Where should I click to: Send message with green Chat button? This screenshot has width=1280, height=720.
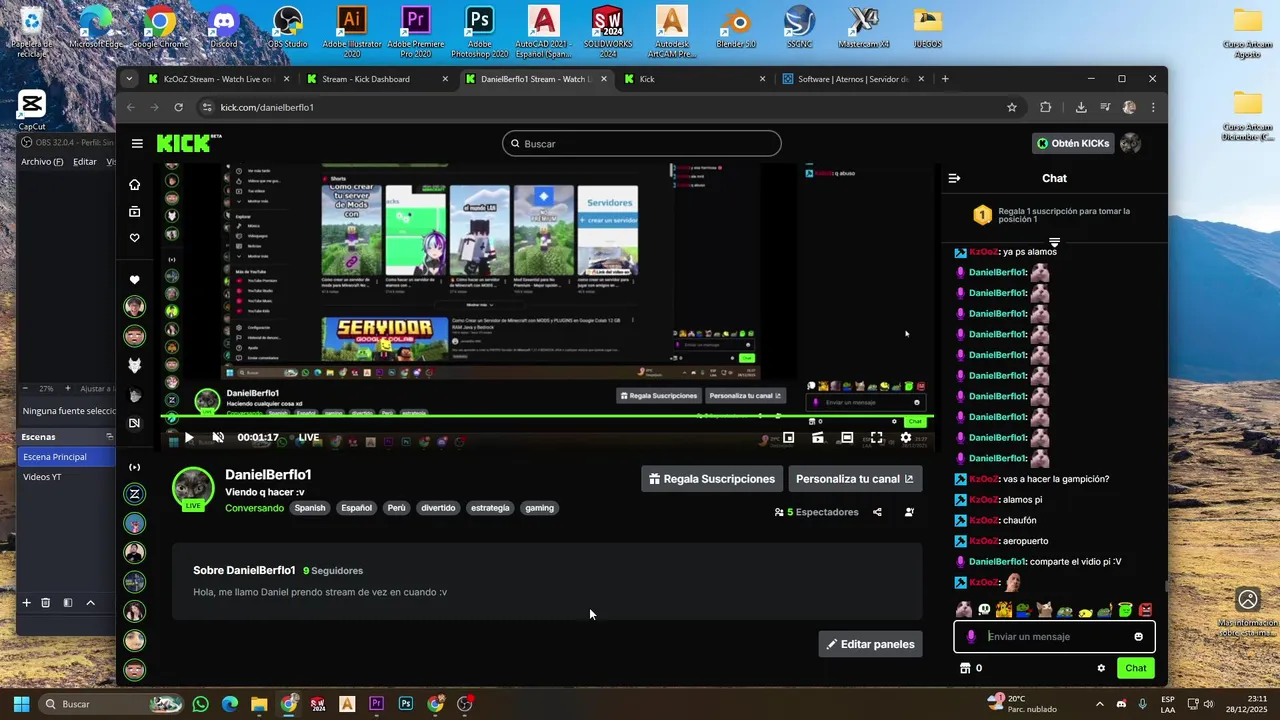pyautogui.click(x=1136, y=668)
